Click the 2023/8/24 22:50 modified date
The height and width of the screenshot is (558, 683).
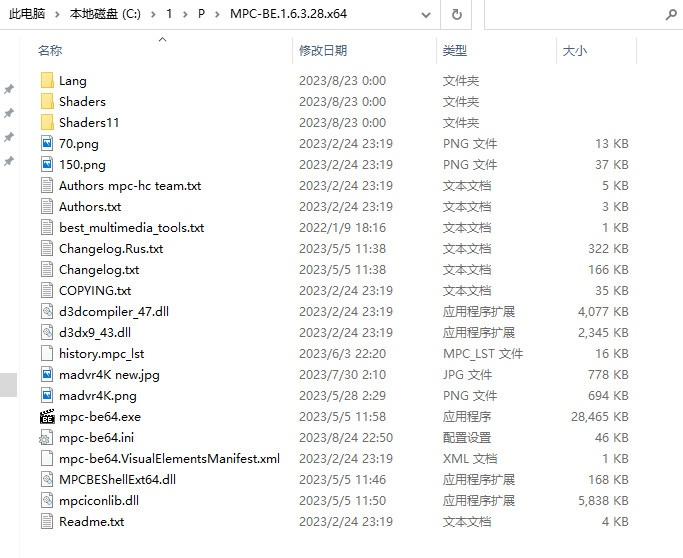click(346, 437)
